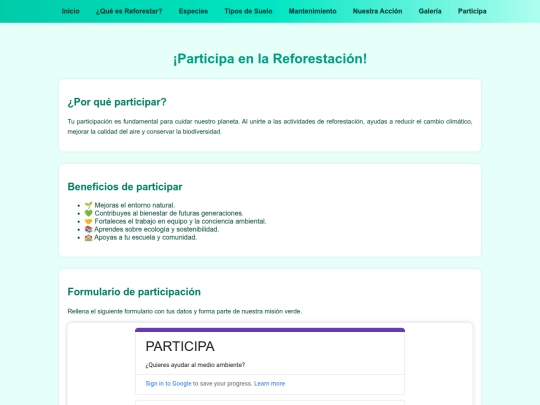Click 'Apoyas a tu escuela y comunidad.'
540x405 pixels.
[141, 237]
